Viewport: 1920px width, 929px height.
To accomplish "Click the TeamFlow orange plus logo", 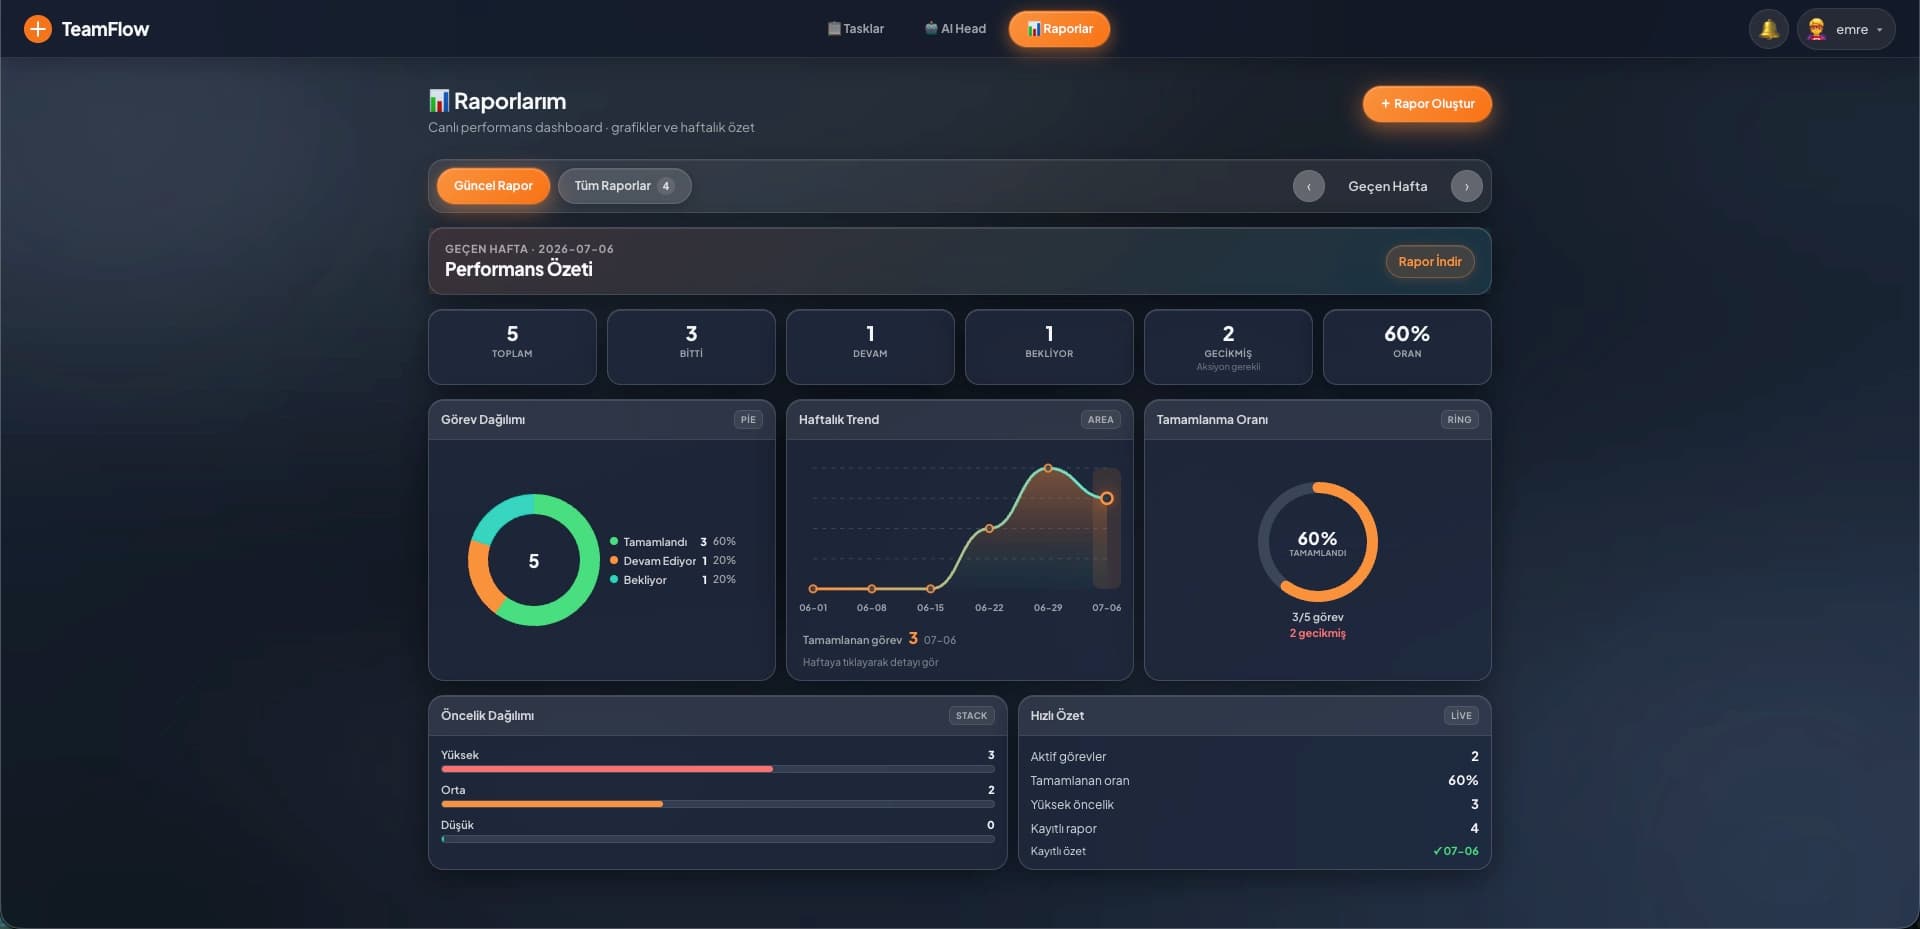I will pyautogui.click(x=37, y=29).
